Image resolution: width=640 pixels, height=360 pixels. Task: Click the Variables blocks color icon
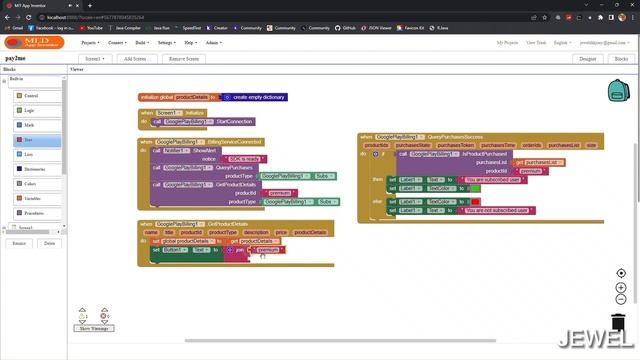(19, 198)
